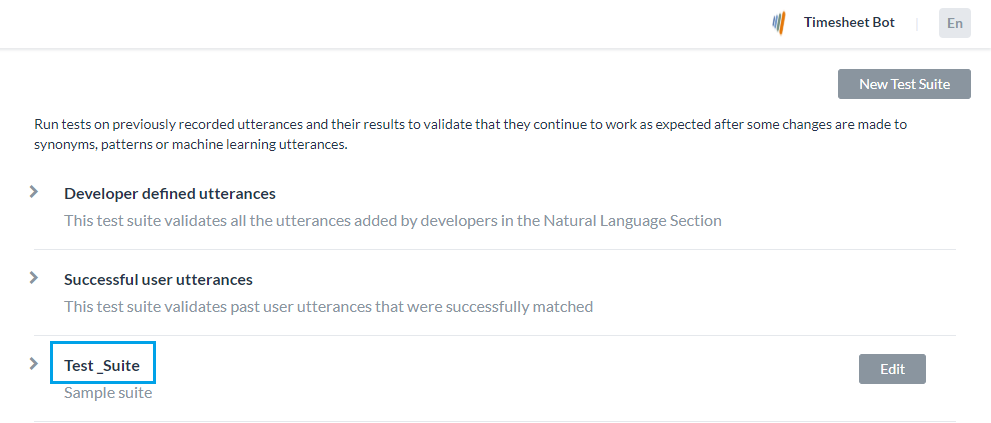
Task: Open the En language selector
Action: [x=954, y=23]
